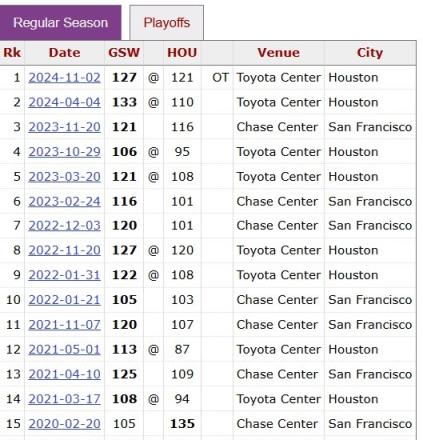The width and height of the screenshot is (423, 440).
Task: Click the City column header
Action: [x=370, y=53]
